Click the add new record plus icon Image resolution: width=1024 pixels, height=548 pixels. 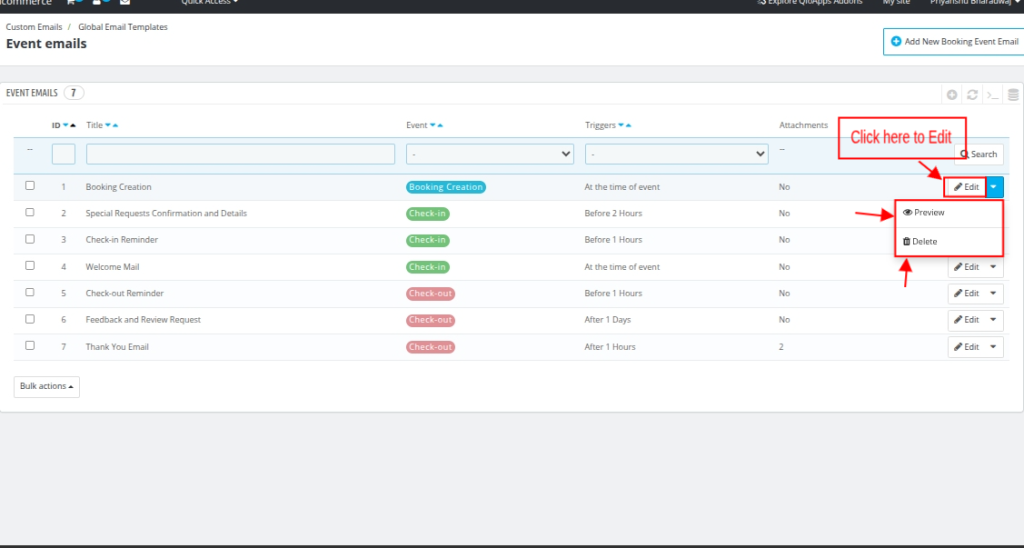point(952,95)
